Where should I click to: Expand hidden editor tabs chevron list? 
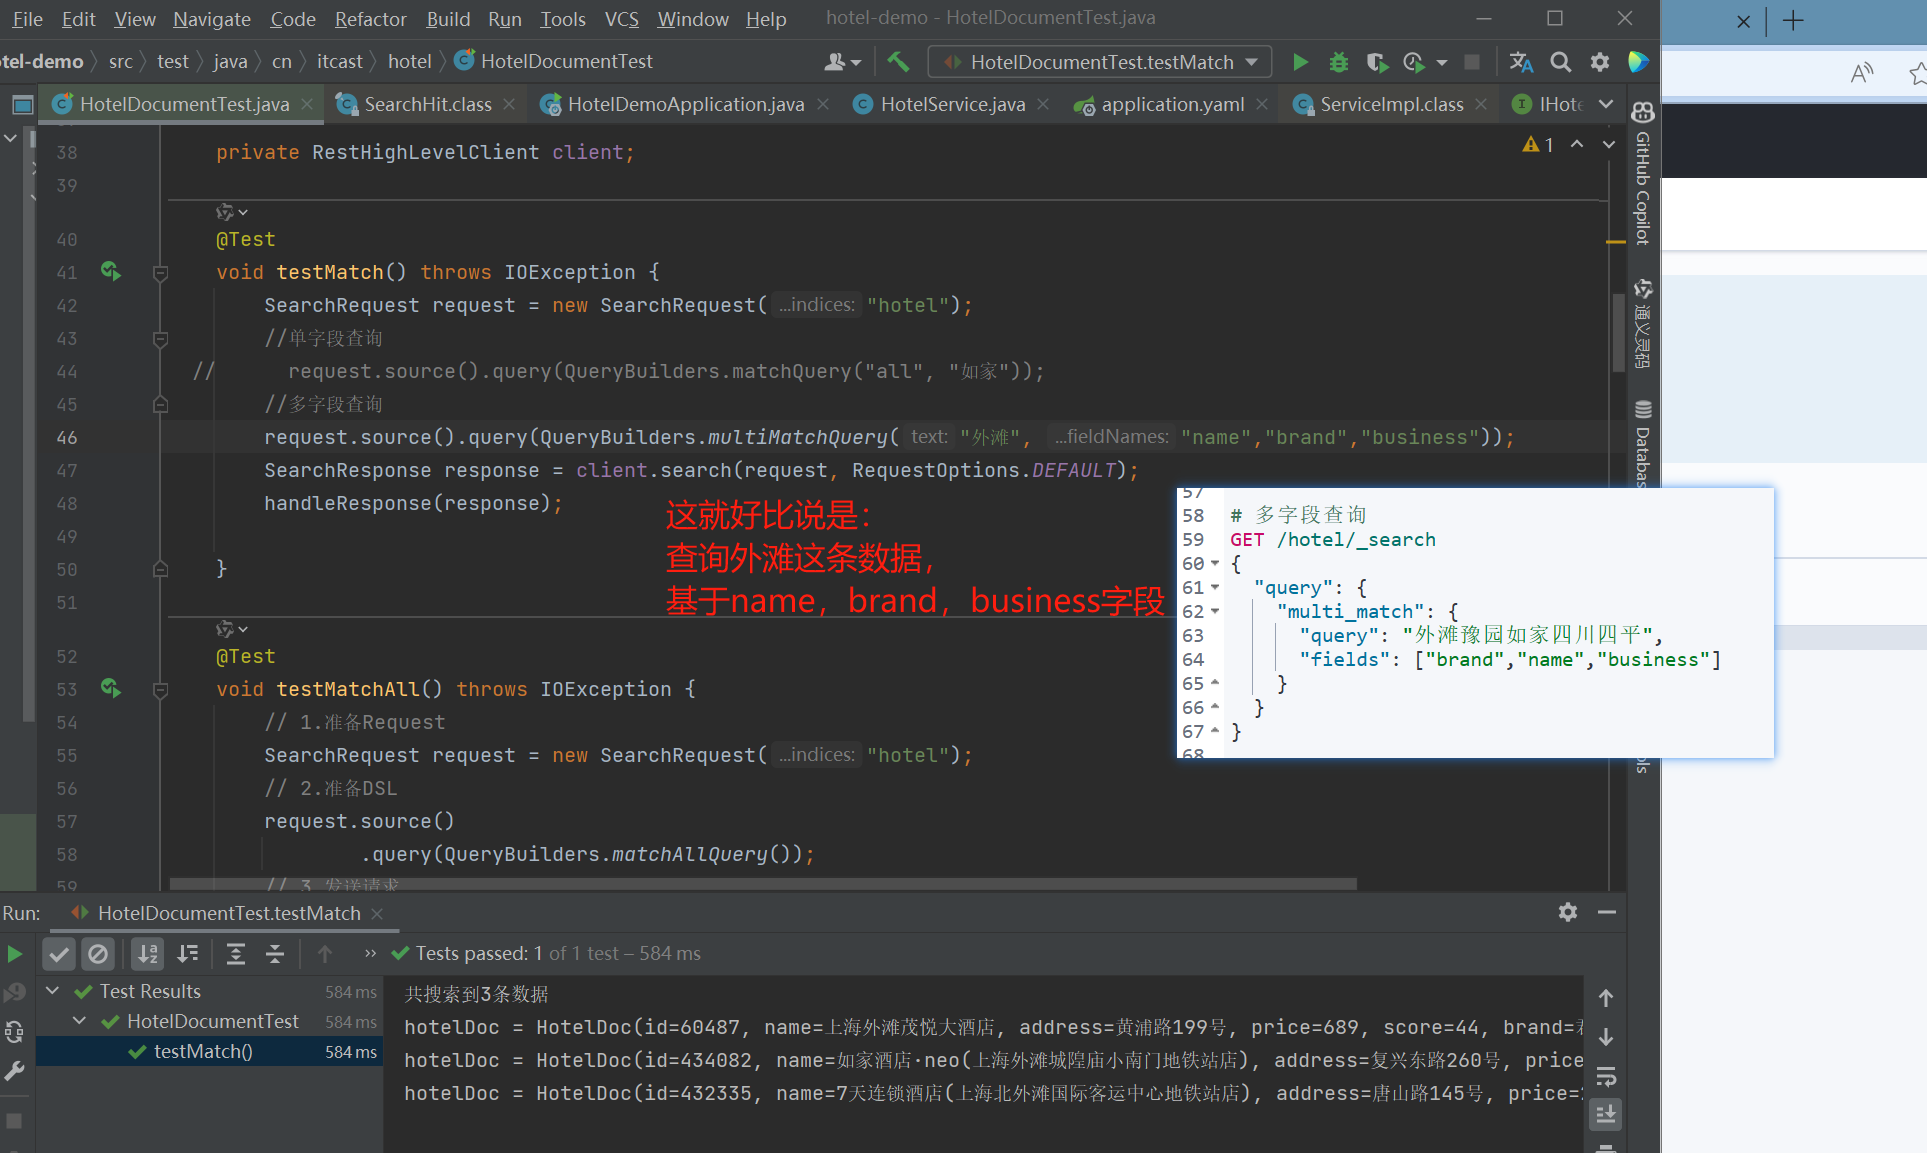pos(1606,104)
